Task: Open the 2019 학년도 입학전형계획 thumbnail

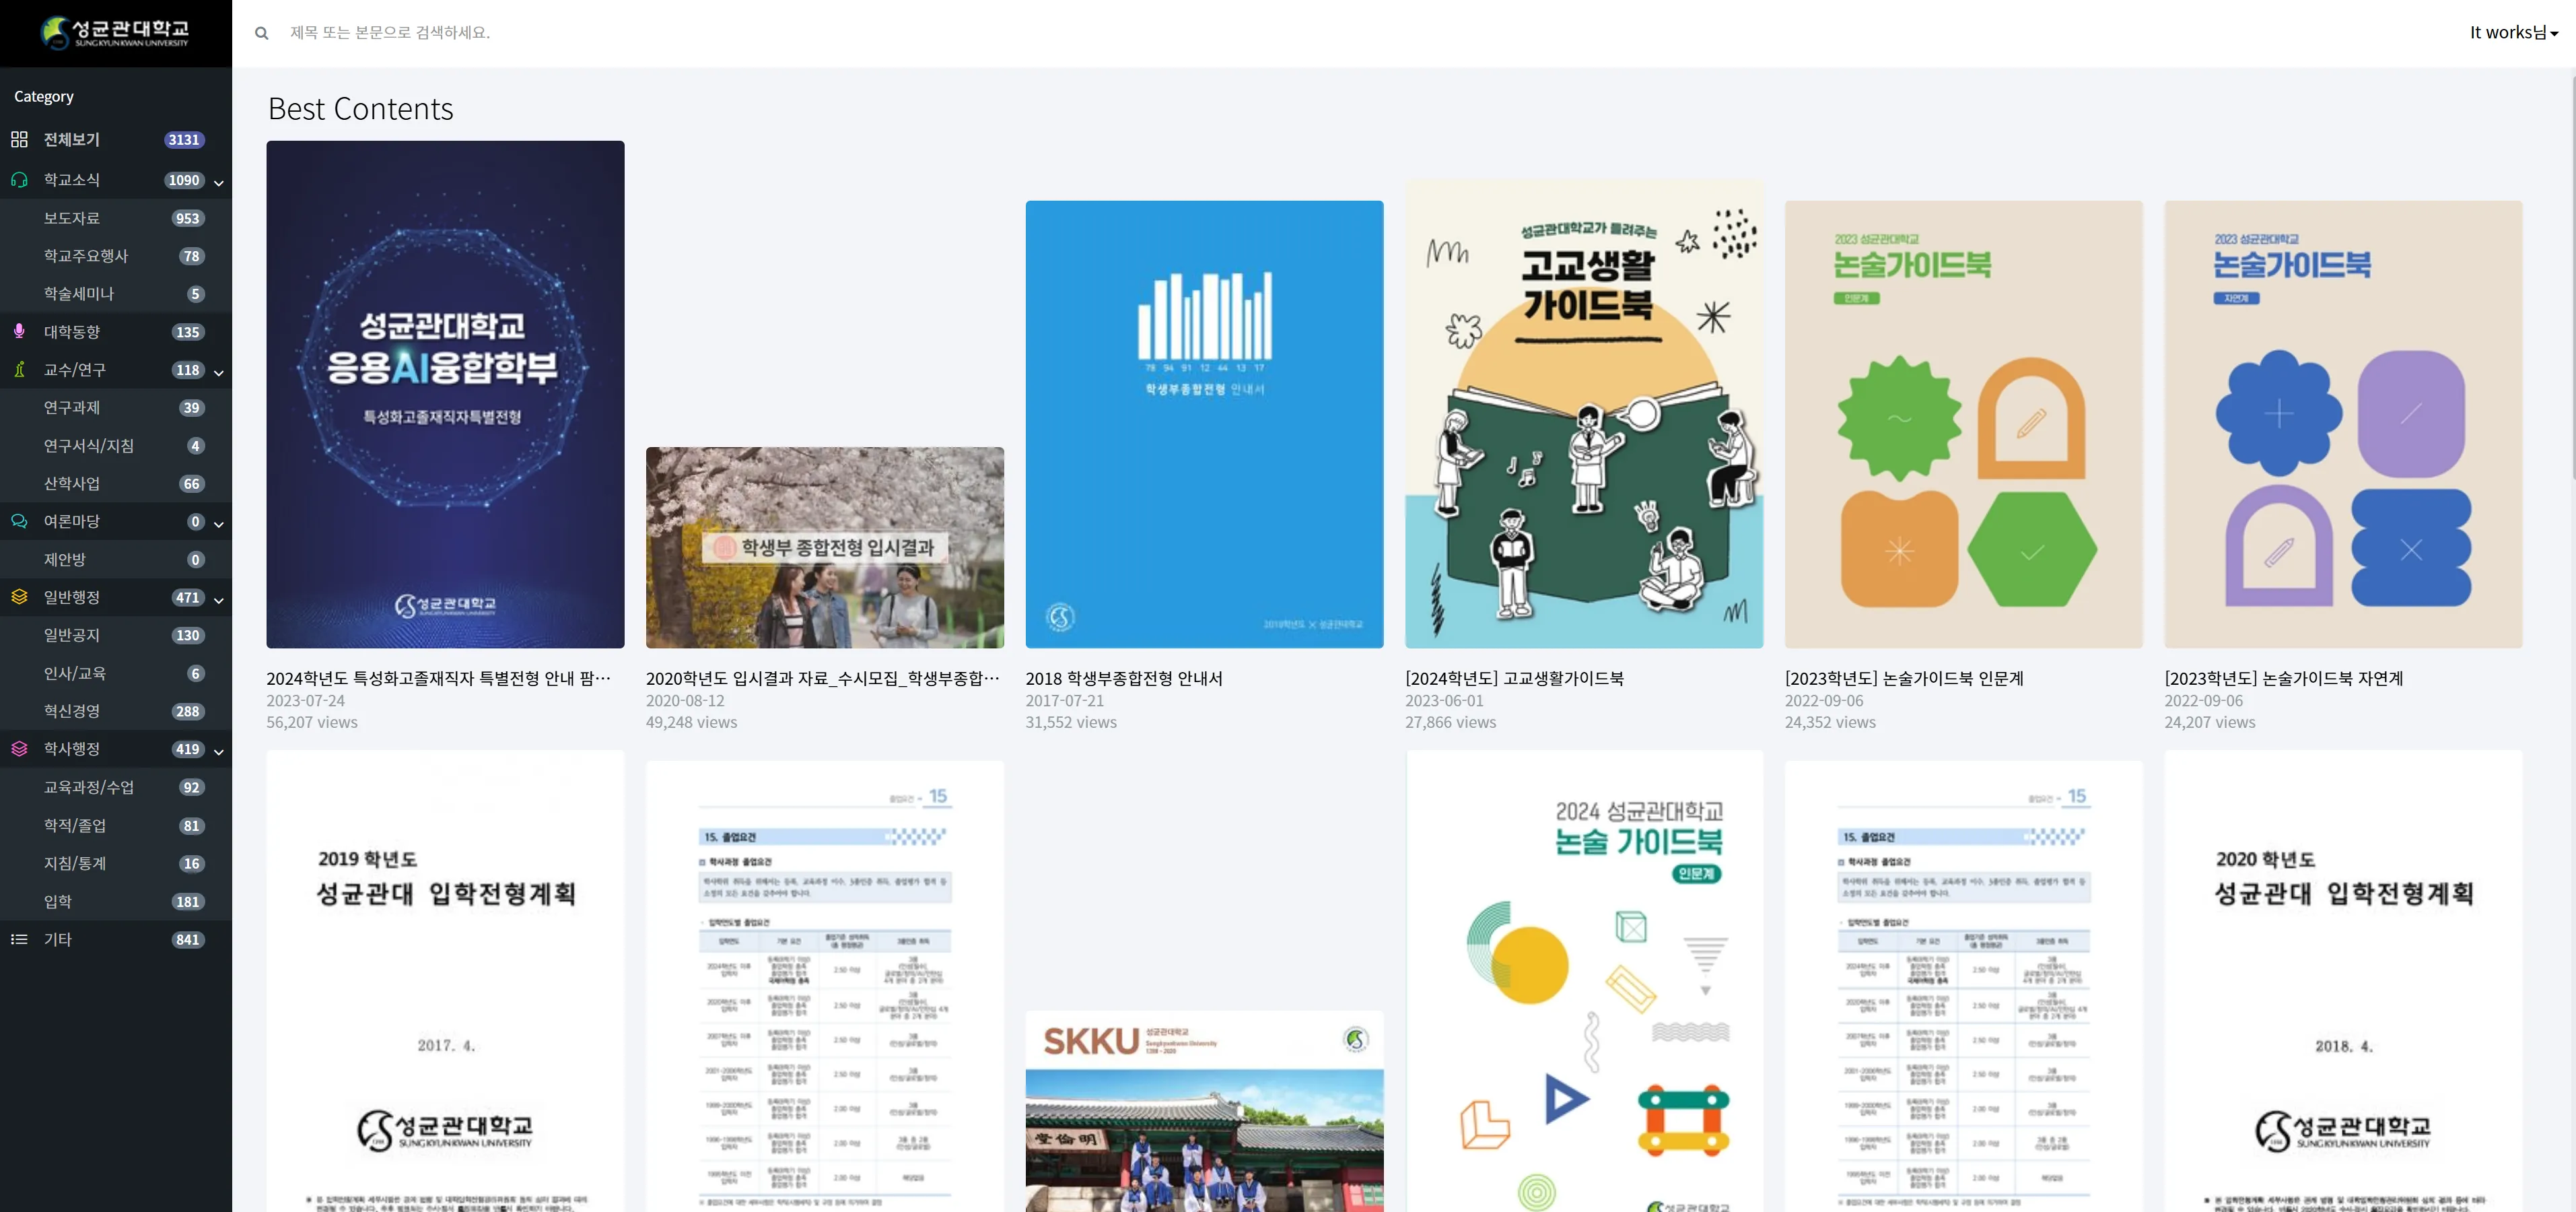Action: tap(445, 981)
